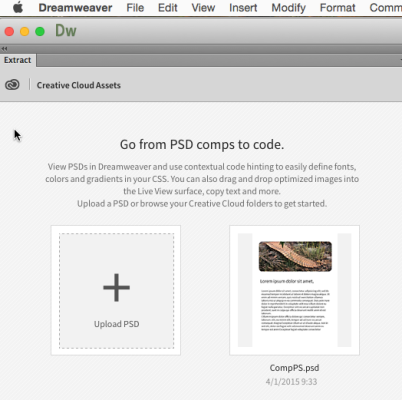This screenshot has height=400, width=402.
Task: Open the File menu
Action: point(135,8)
